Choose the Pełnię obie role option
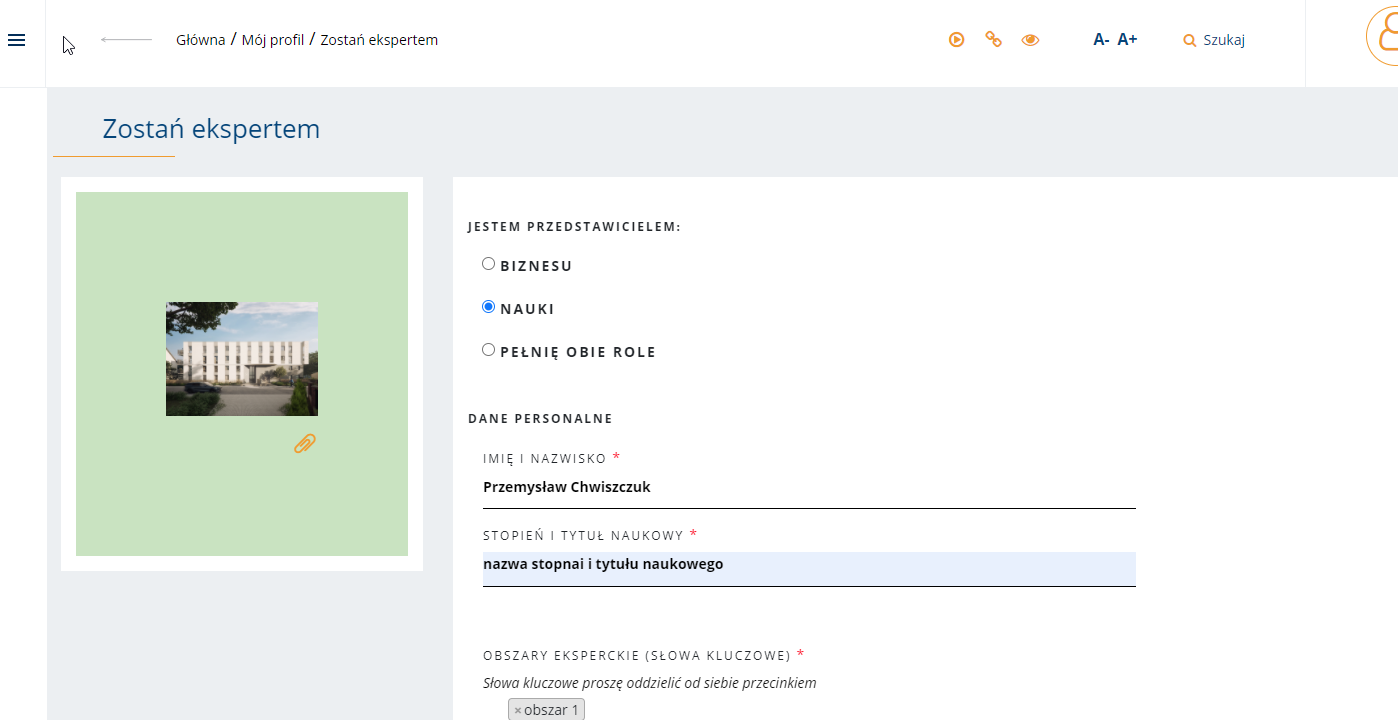This screenshot has height=720, width=1398. [x=489, y=350]
